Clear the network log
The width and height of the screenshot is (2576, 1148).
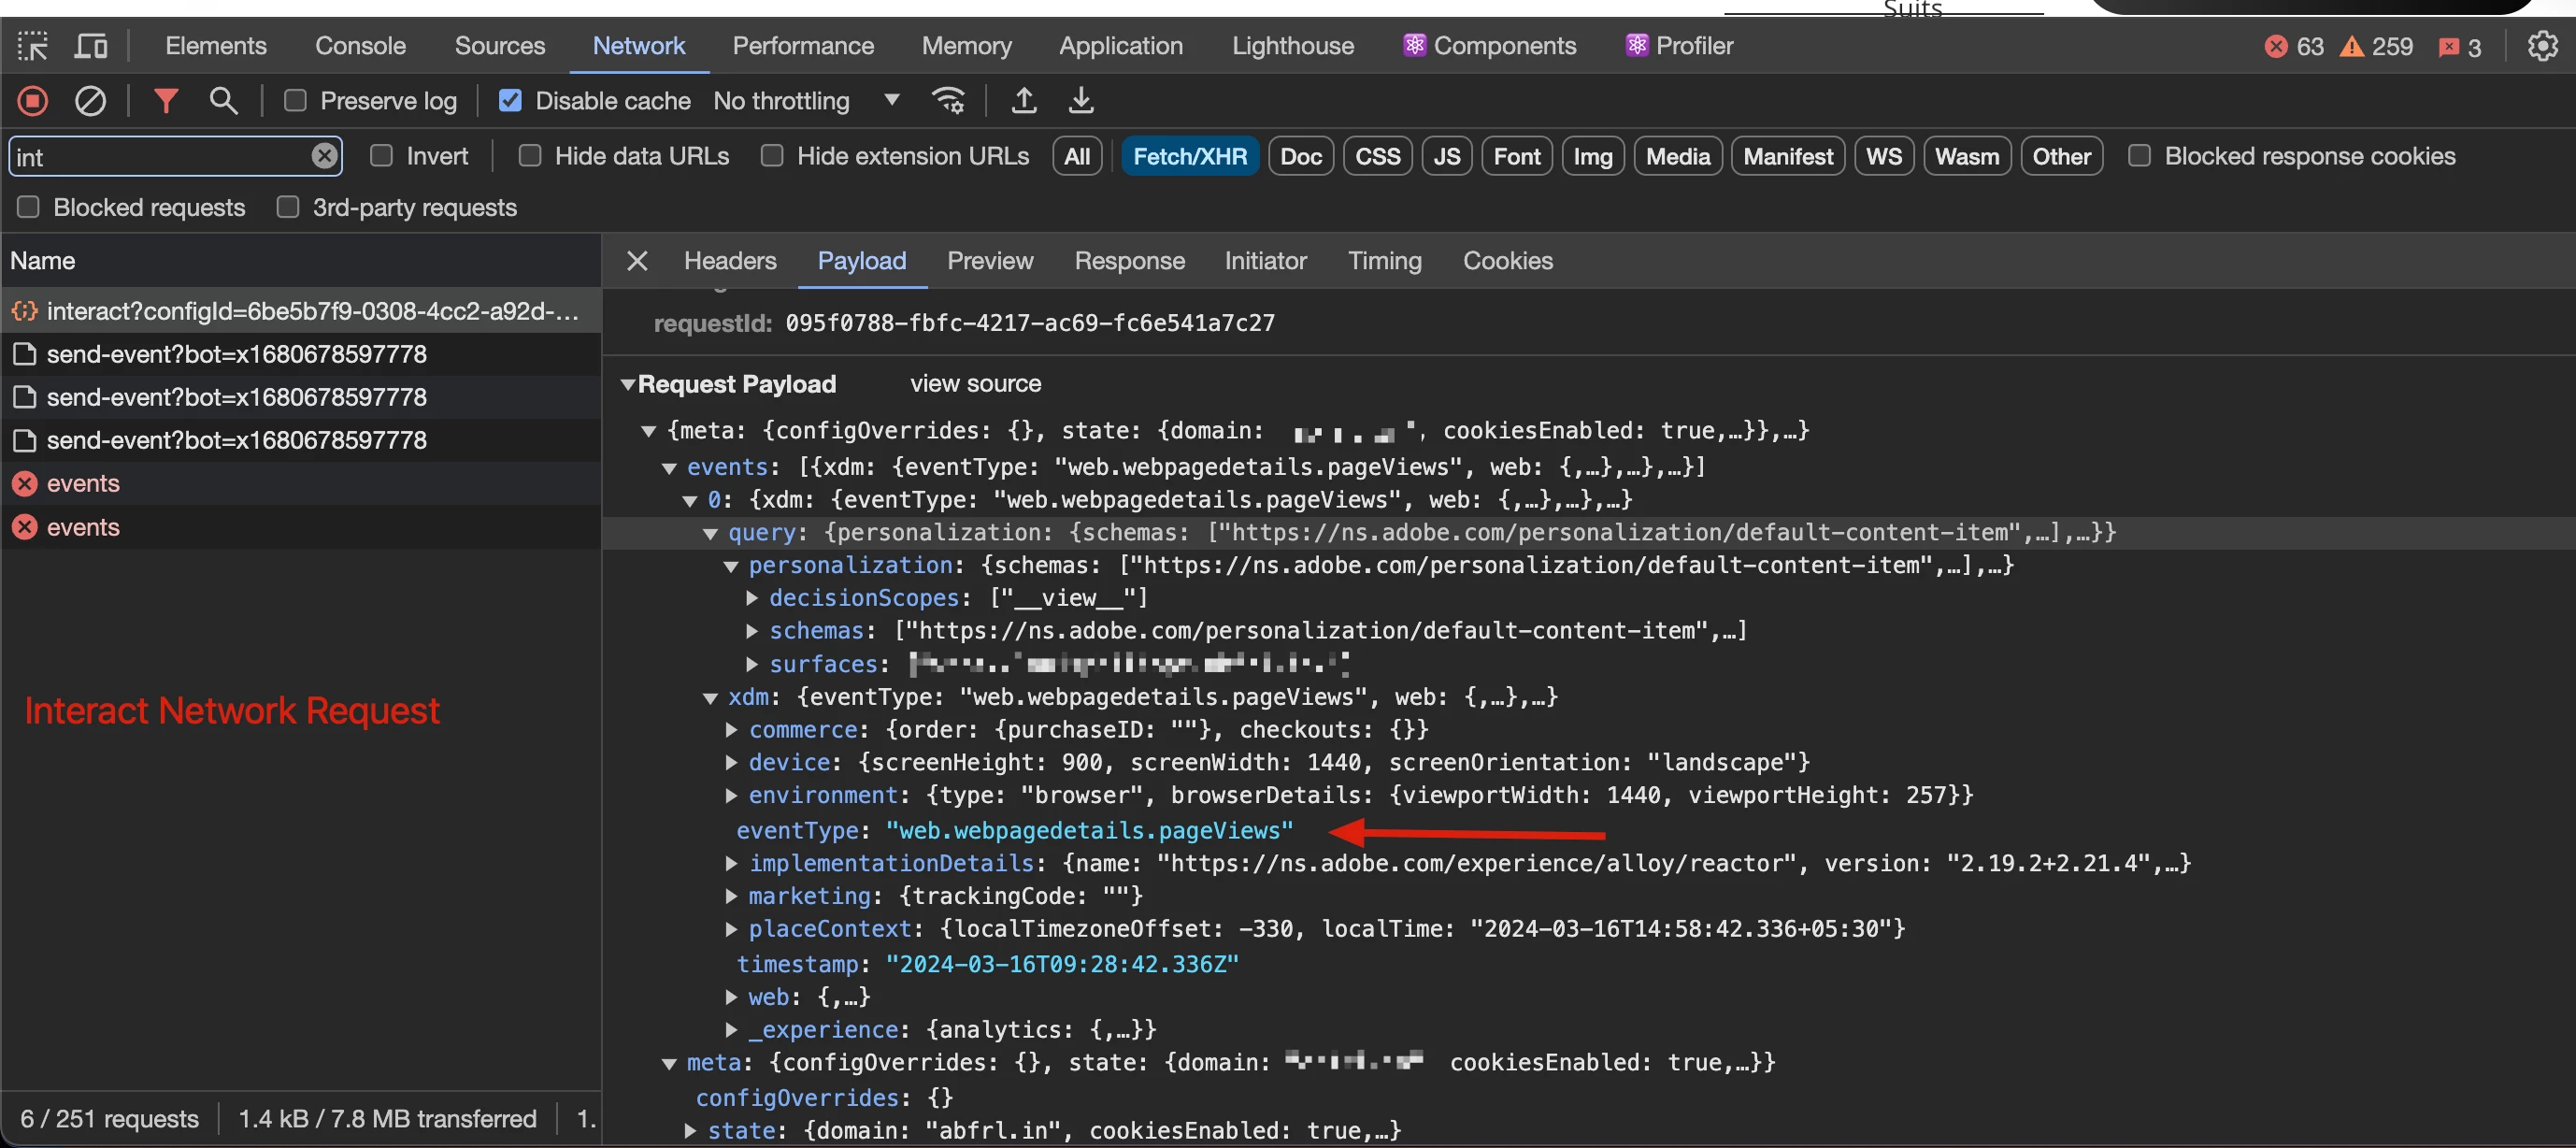pos(90,101)
